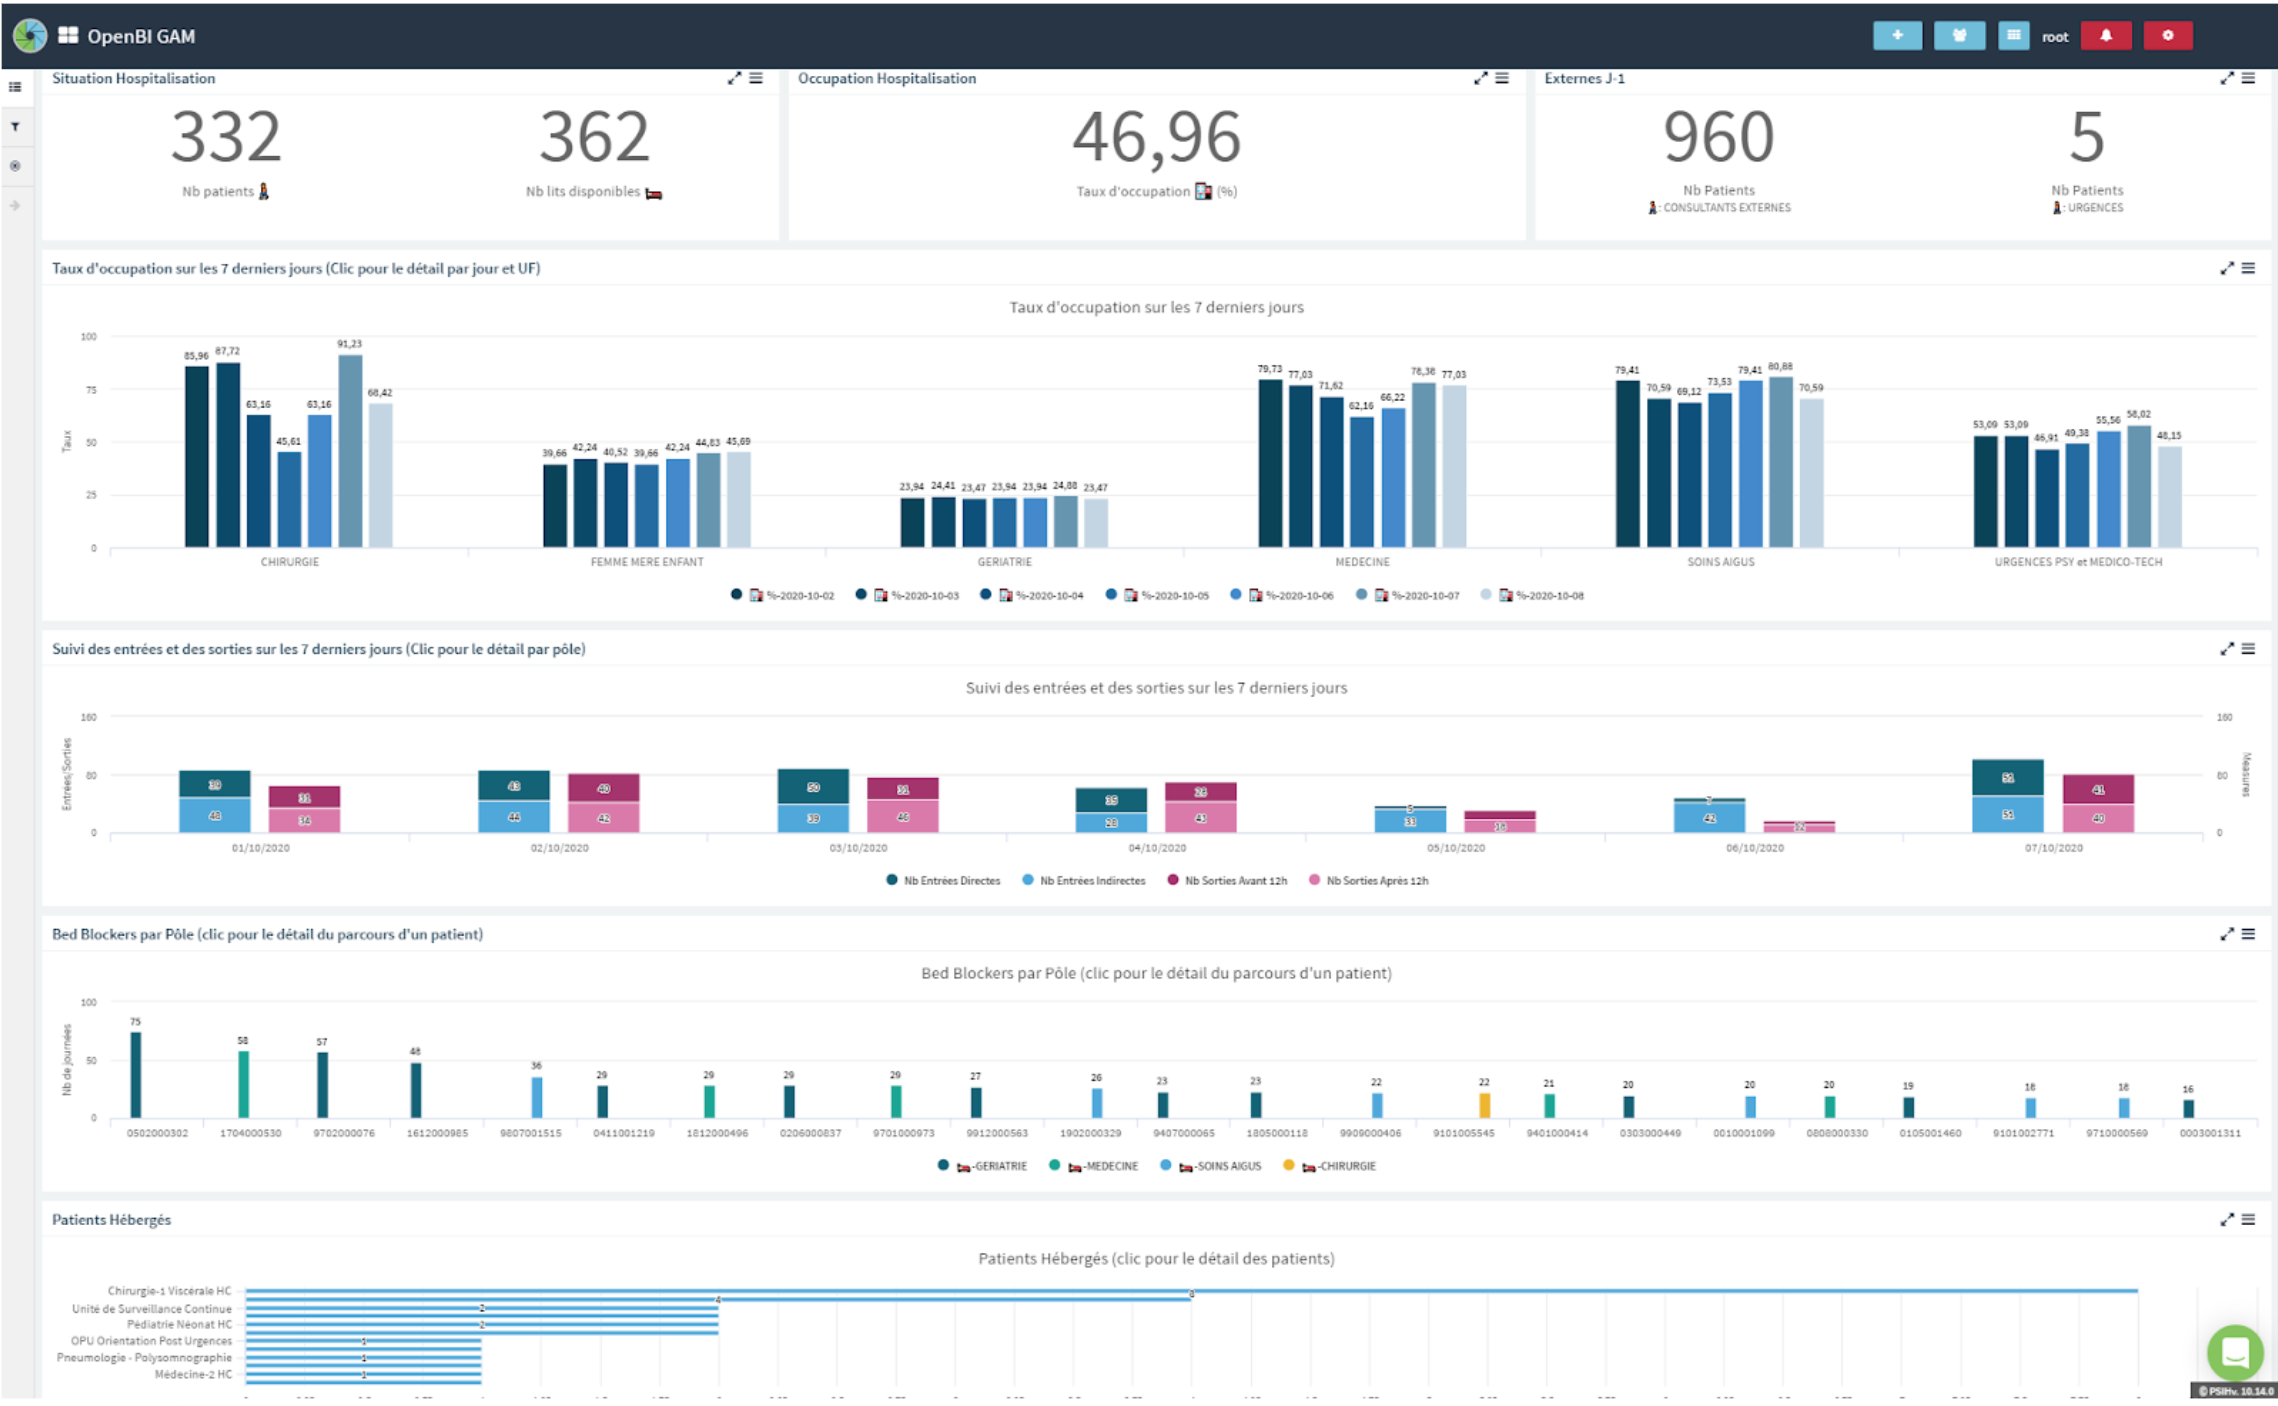Open the red notifications bell

2105,36
